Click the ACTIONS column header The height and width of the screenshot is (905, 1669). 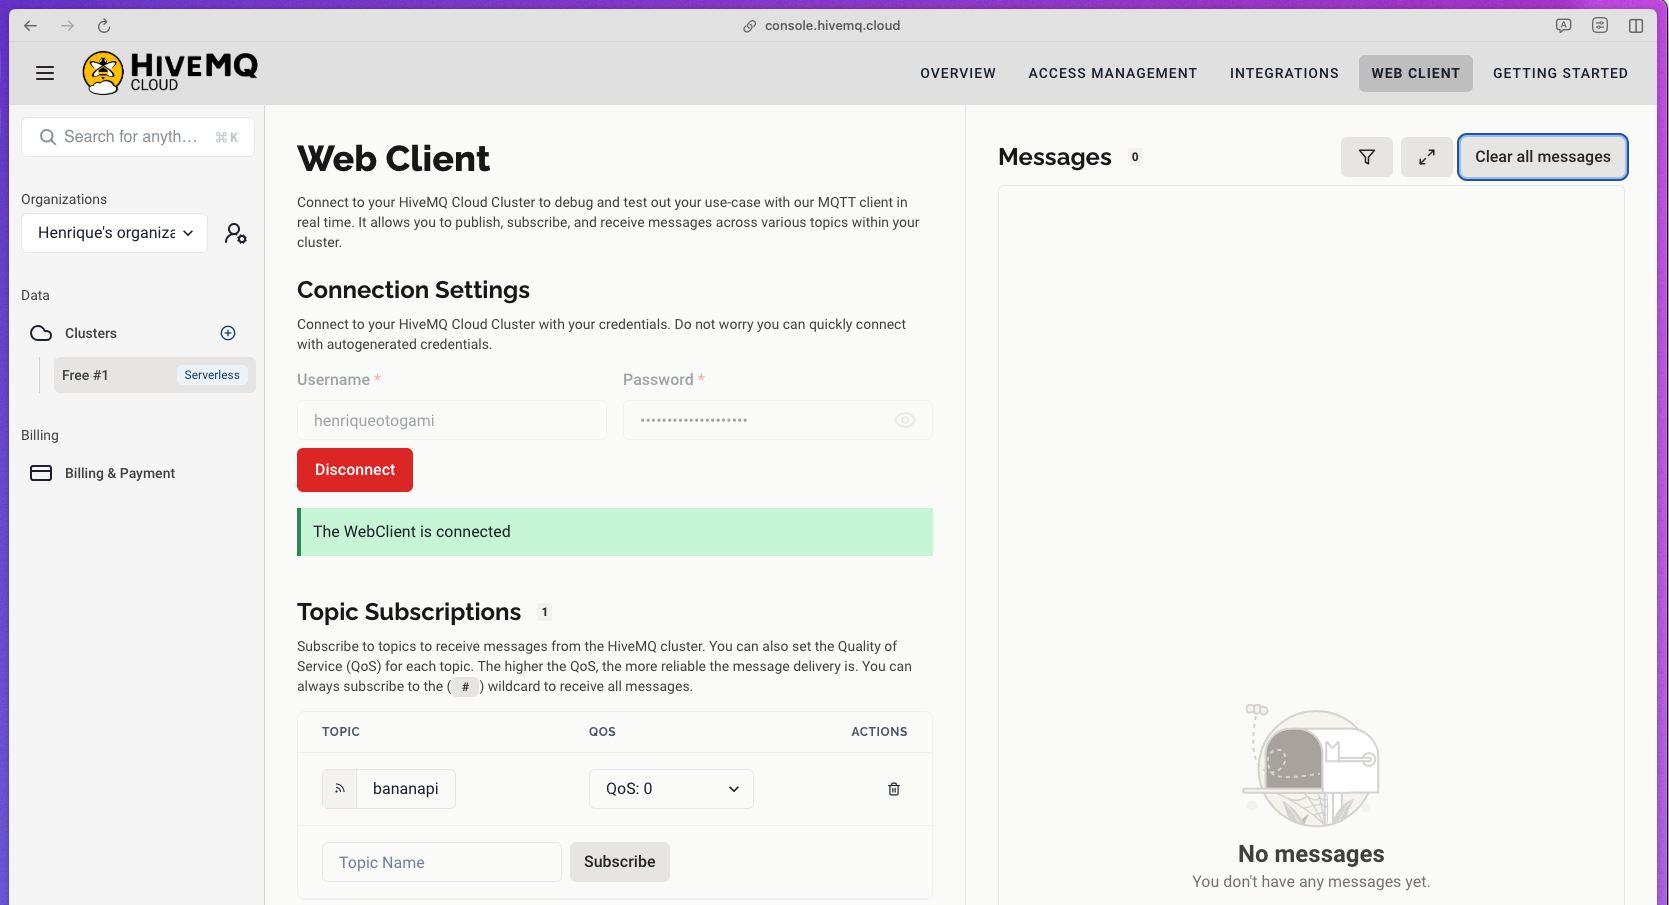[x=879, y=732]
